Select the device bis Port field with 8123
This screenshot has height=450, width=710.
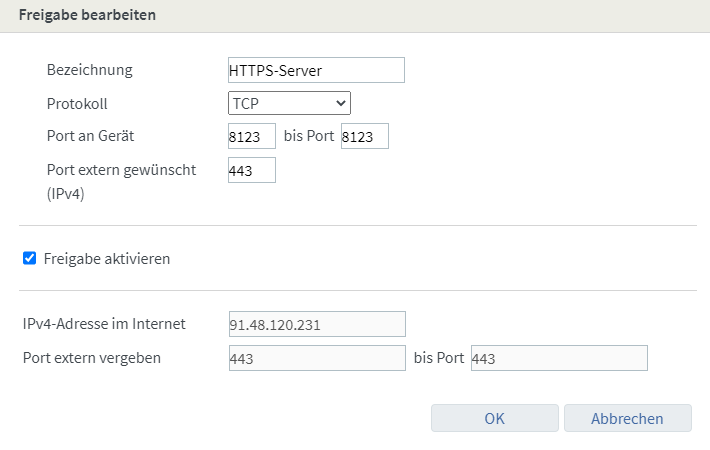click(x=364, y=137)
